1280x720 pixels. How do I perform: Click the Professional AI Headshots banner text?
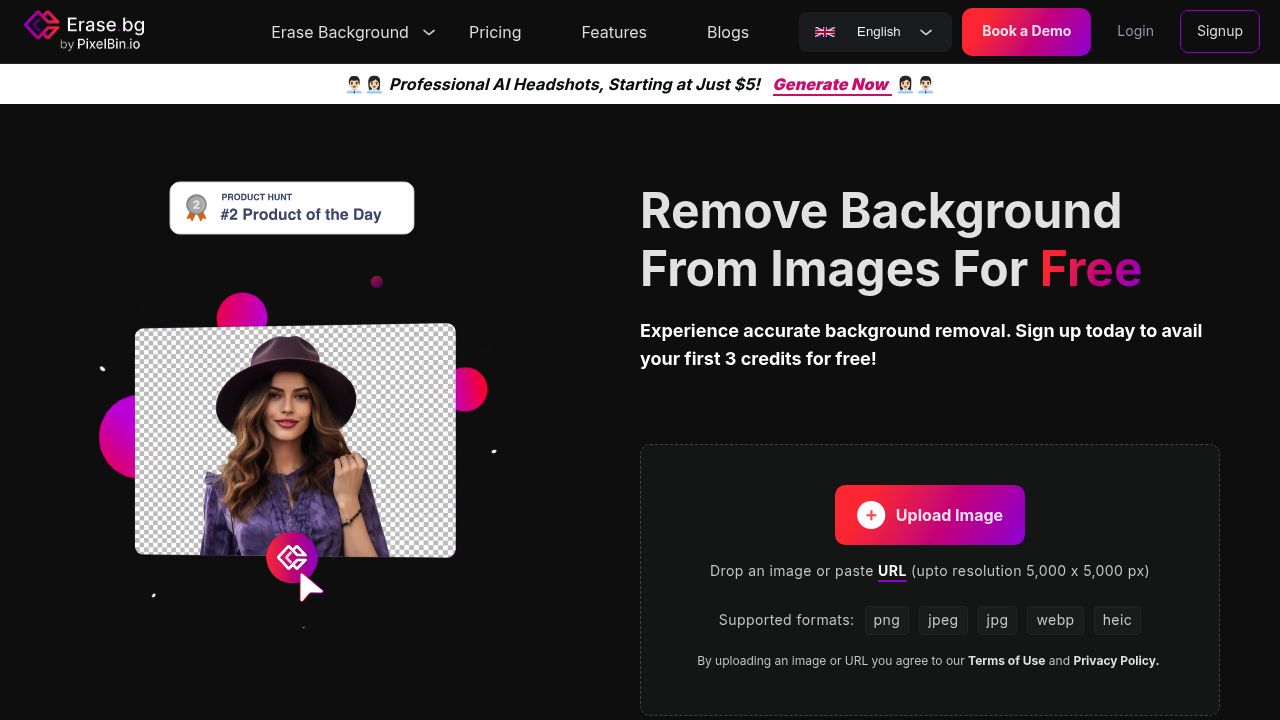(575, 84)
